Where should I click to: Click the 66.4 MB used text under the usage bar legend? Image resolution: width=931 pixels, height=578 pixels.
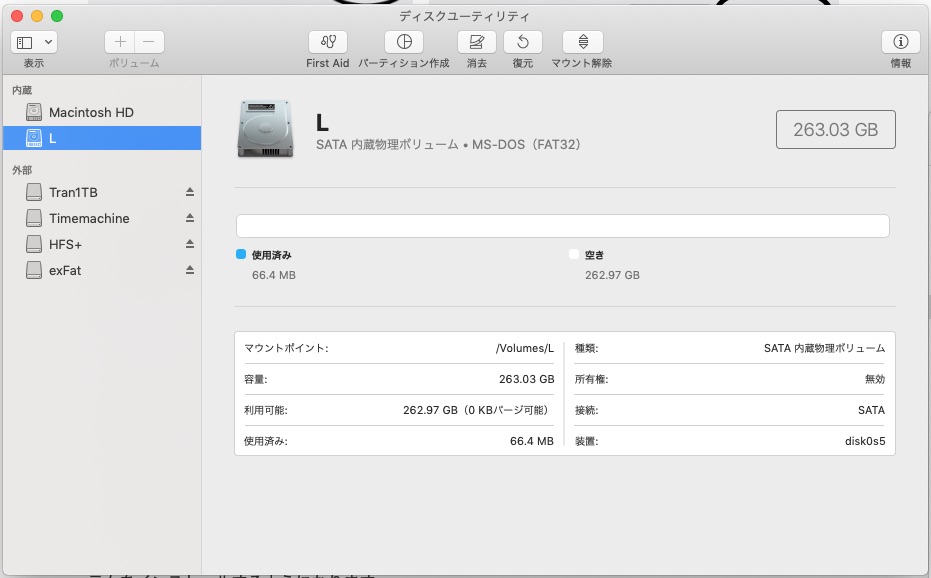(x=274, y=275)
